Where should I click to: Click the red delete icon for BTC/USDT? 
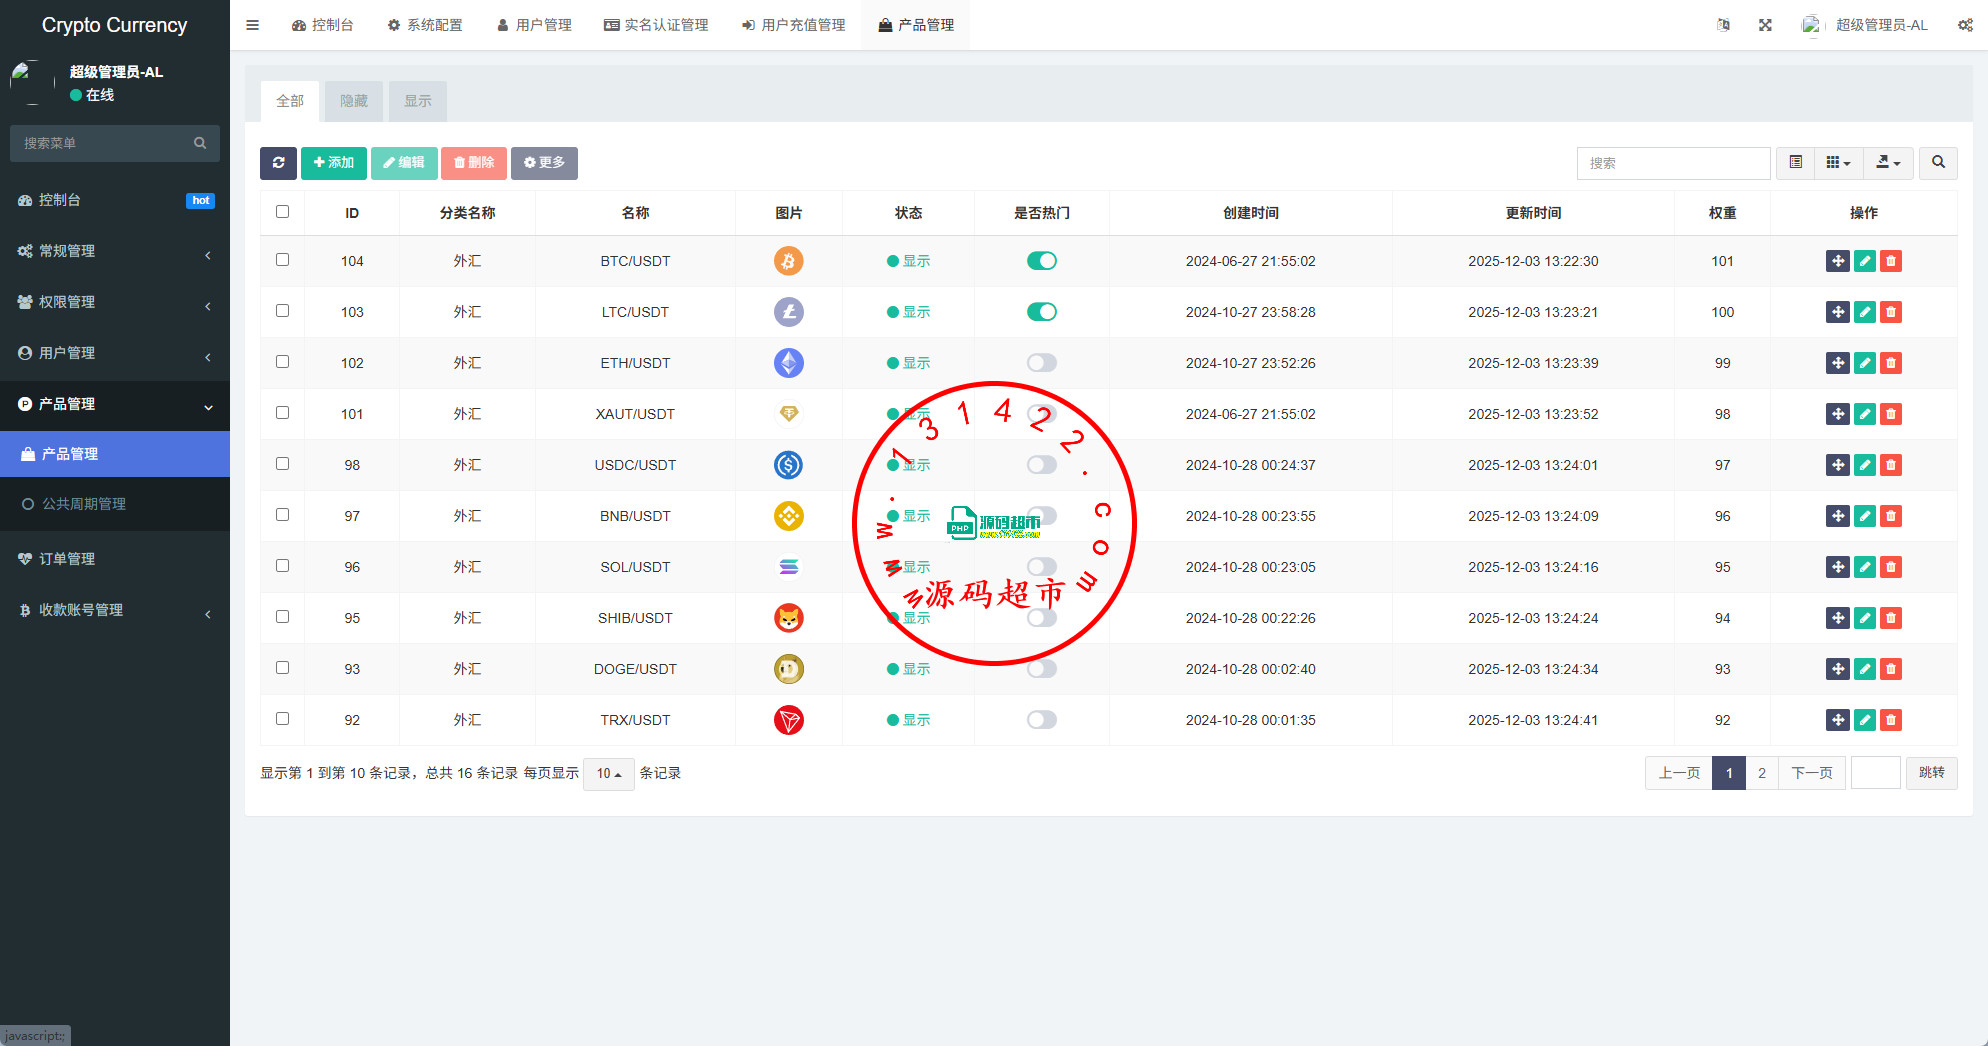pyautogui.click(x=1890, y=261)
